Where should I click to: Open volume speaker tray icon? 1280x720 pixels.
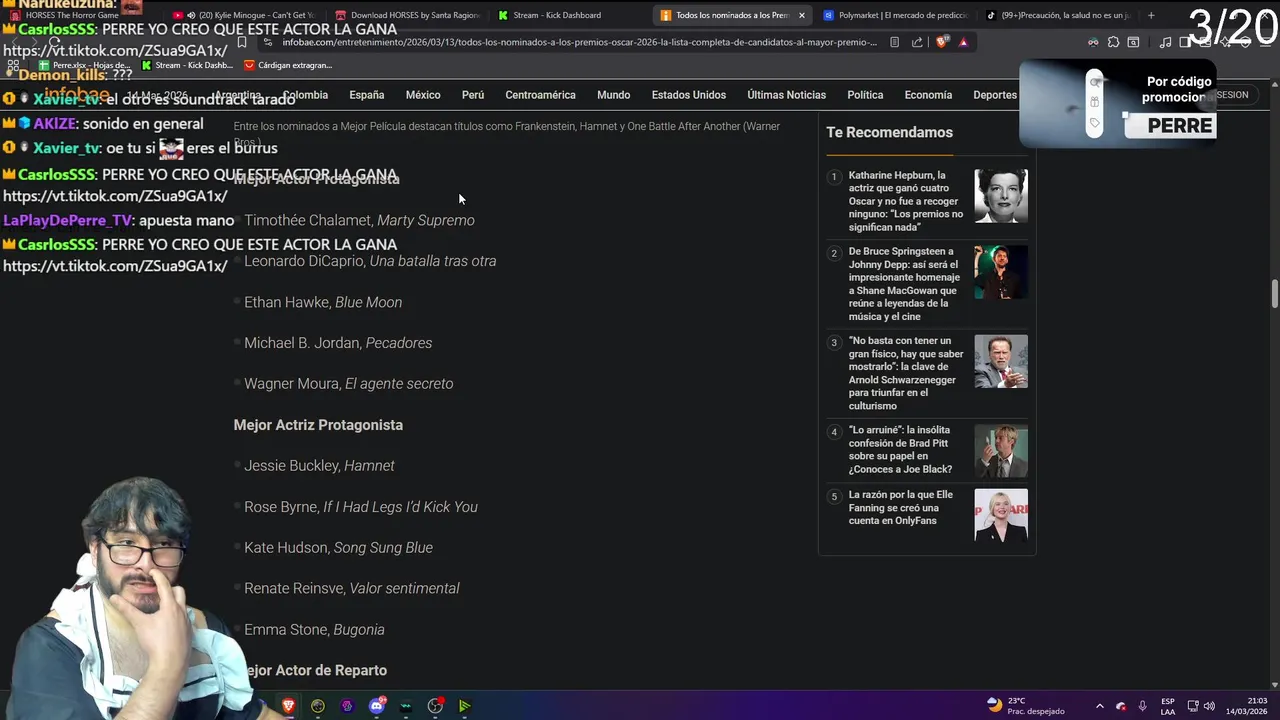[x=1210, y=706]
